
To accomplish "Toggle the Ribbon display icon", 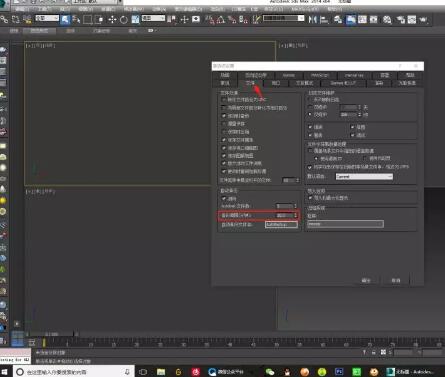I will pos(351,20).
